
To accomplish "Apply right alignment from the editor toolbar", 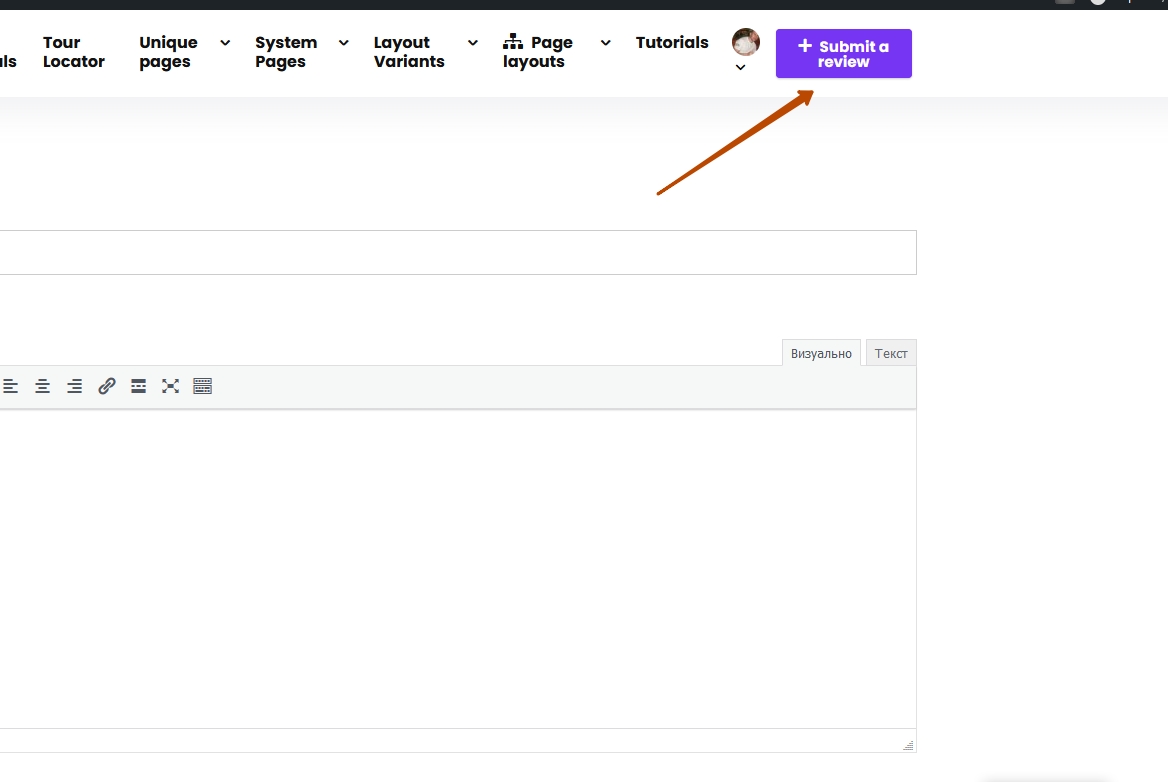I will click(74, 386).
